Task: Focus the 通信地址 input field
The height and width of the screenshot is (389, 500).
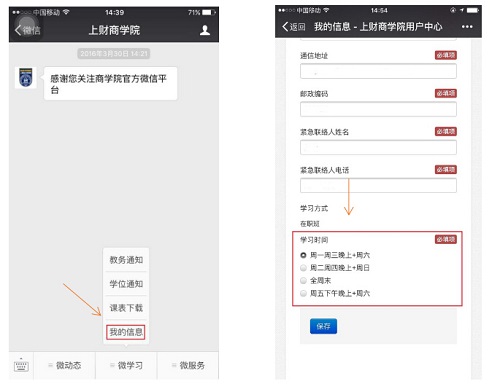Action: pos(378,71)
